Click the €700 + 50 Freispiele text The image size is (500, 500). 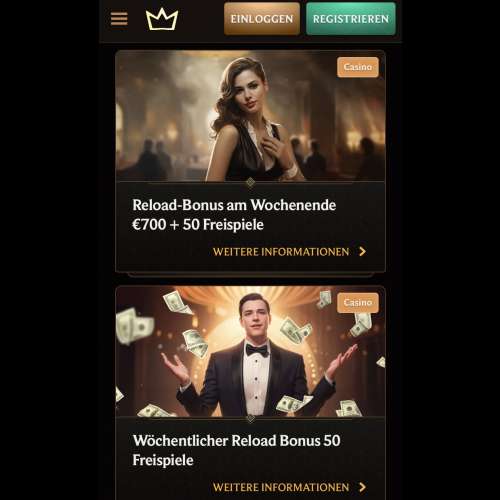(198, 224)
